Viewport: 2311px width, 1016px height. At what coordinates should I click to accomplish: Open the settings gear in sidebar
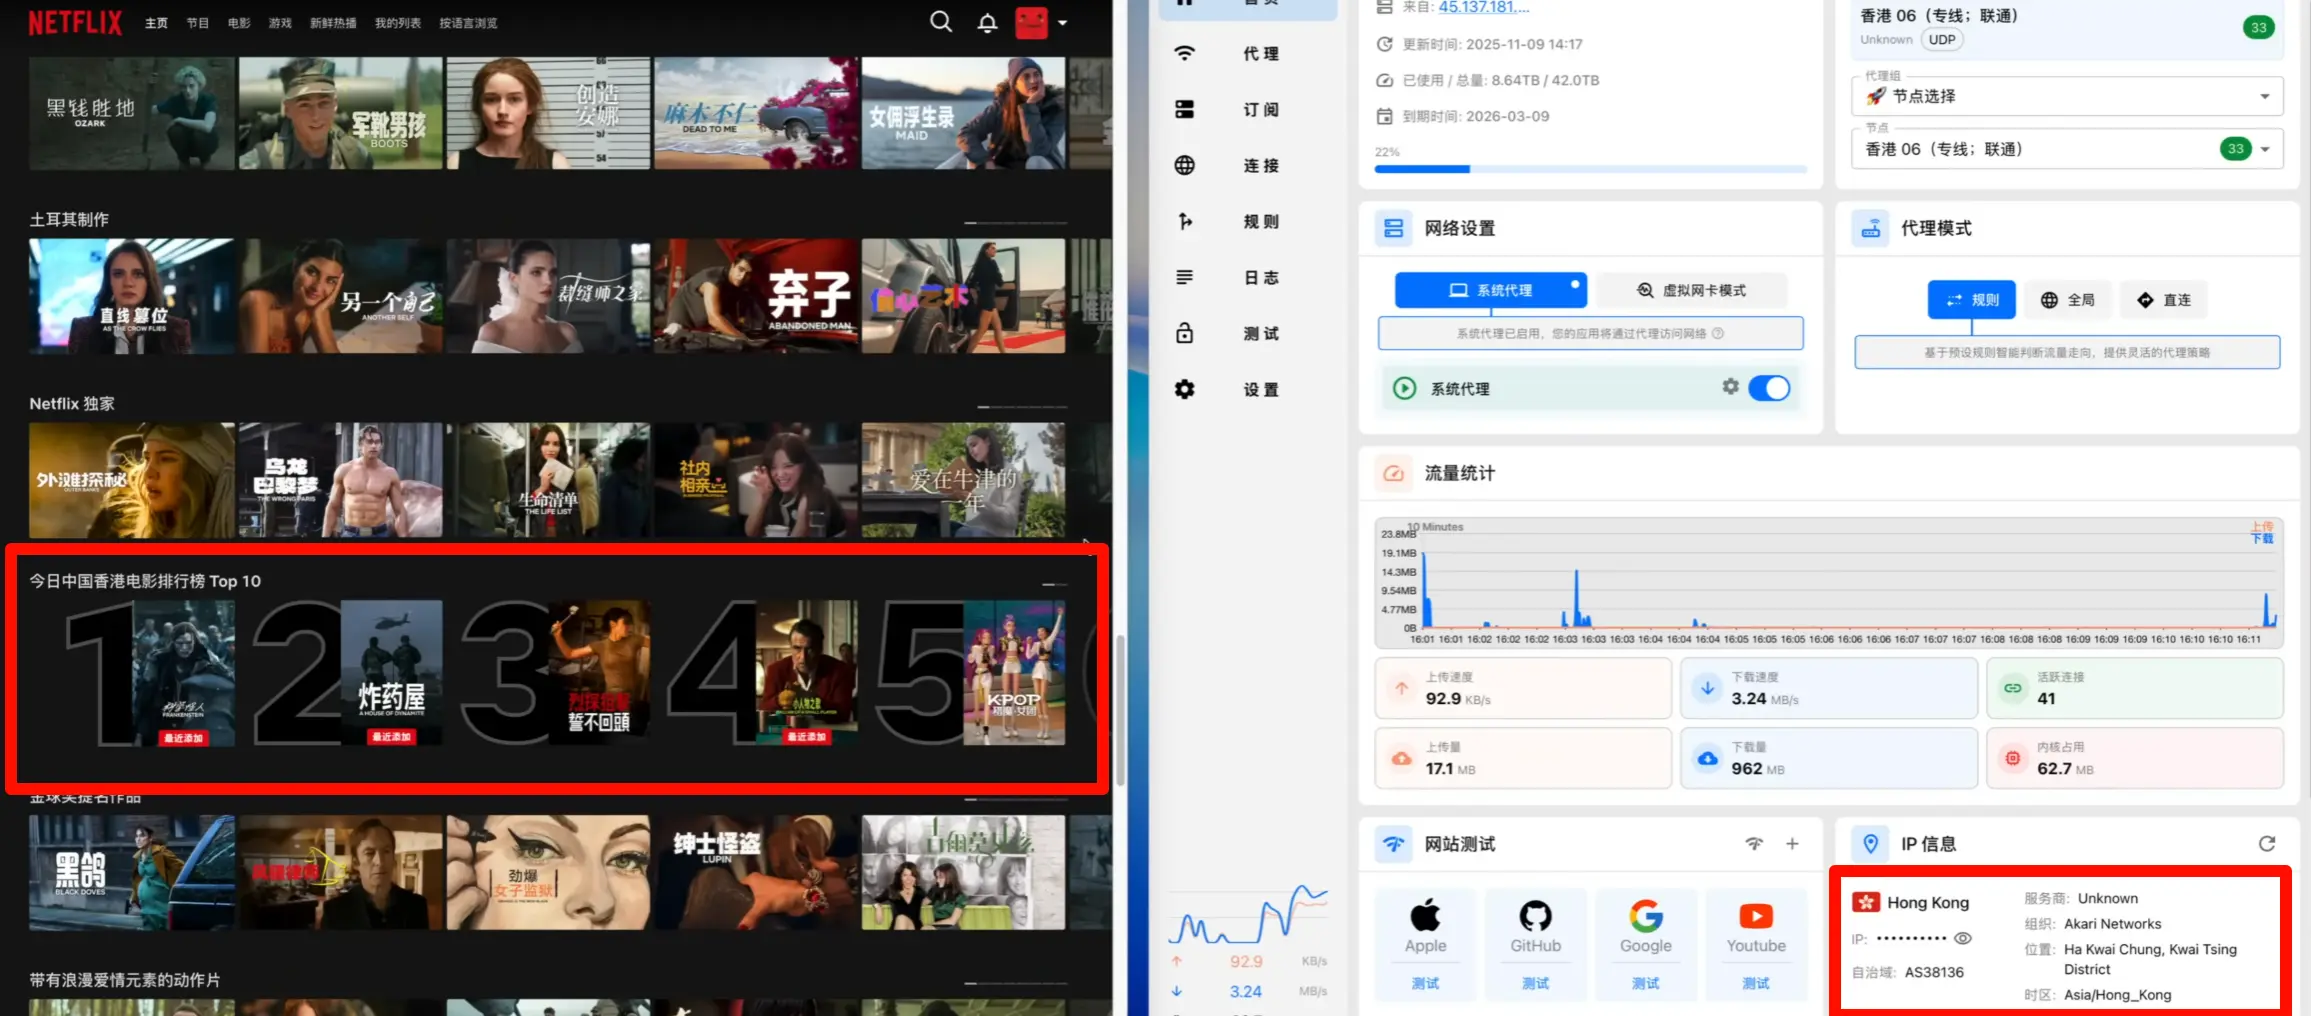[x=1185, y=390]
